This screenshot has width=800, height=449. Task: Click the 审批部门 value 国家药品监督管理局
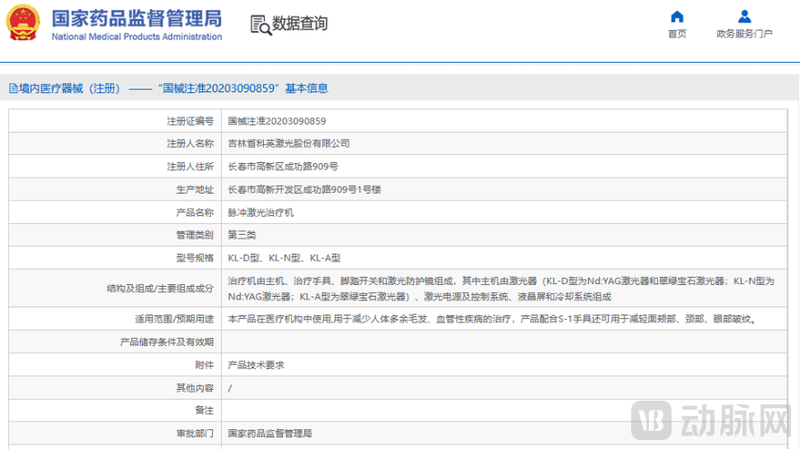coord(270,434)
